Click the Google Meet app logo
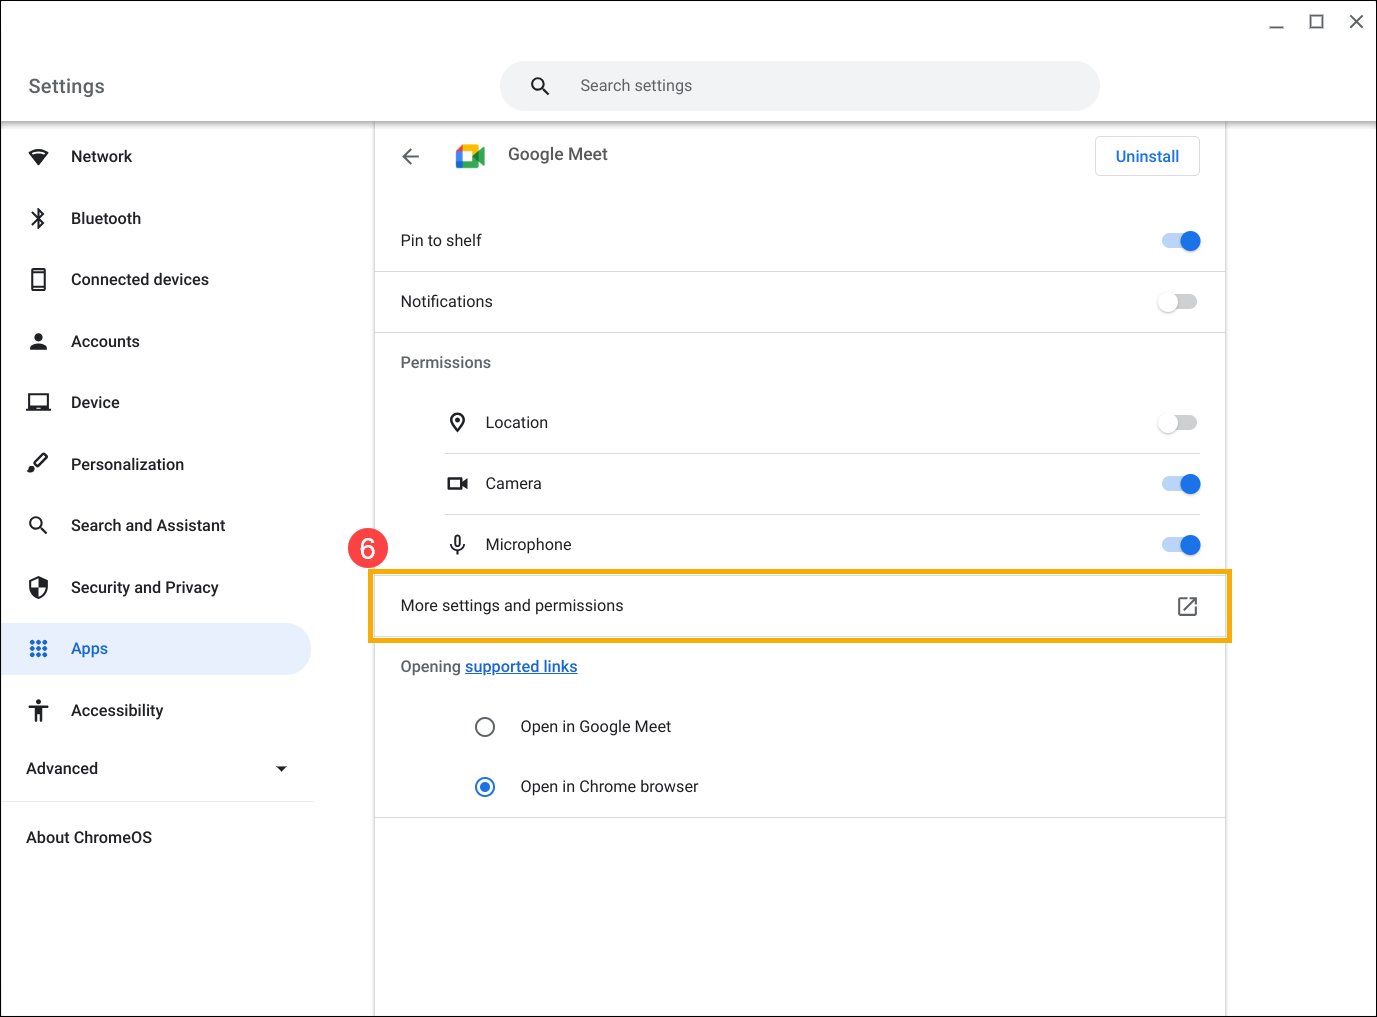This screenshot has width=1377, height=1017. [470, 156]
